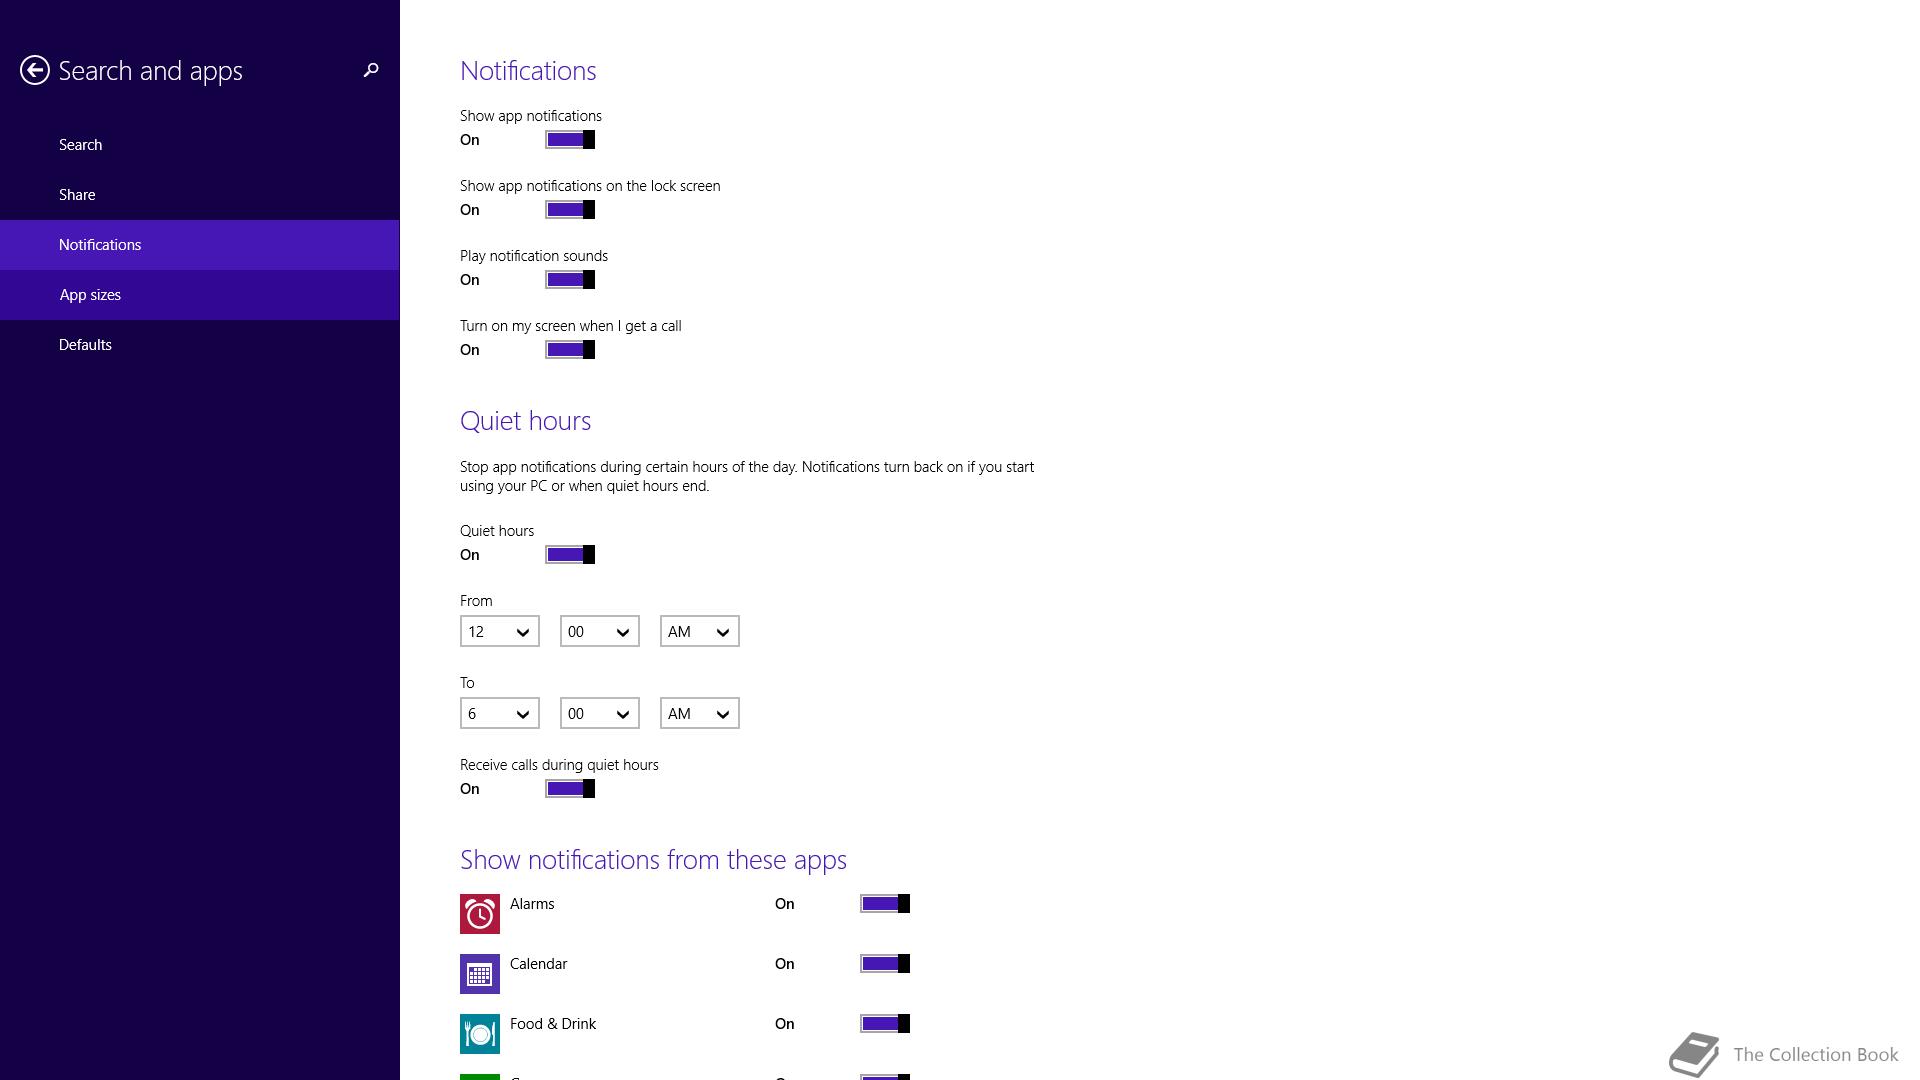
Task: Open the Defaults section
Action: pyautogui.click(x=200, y=345)
